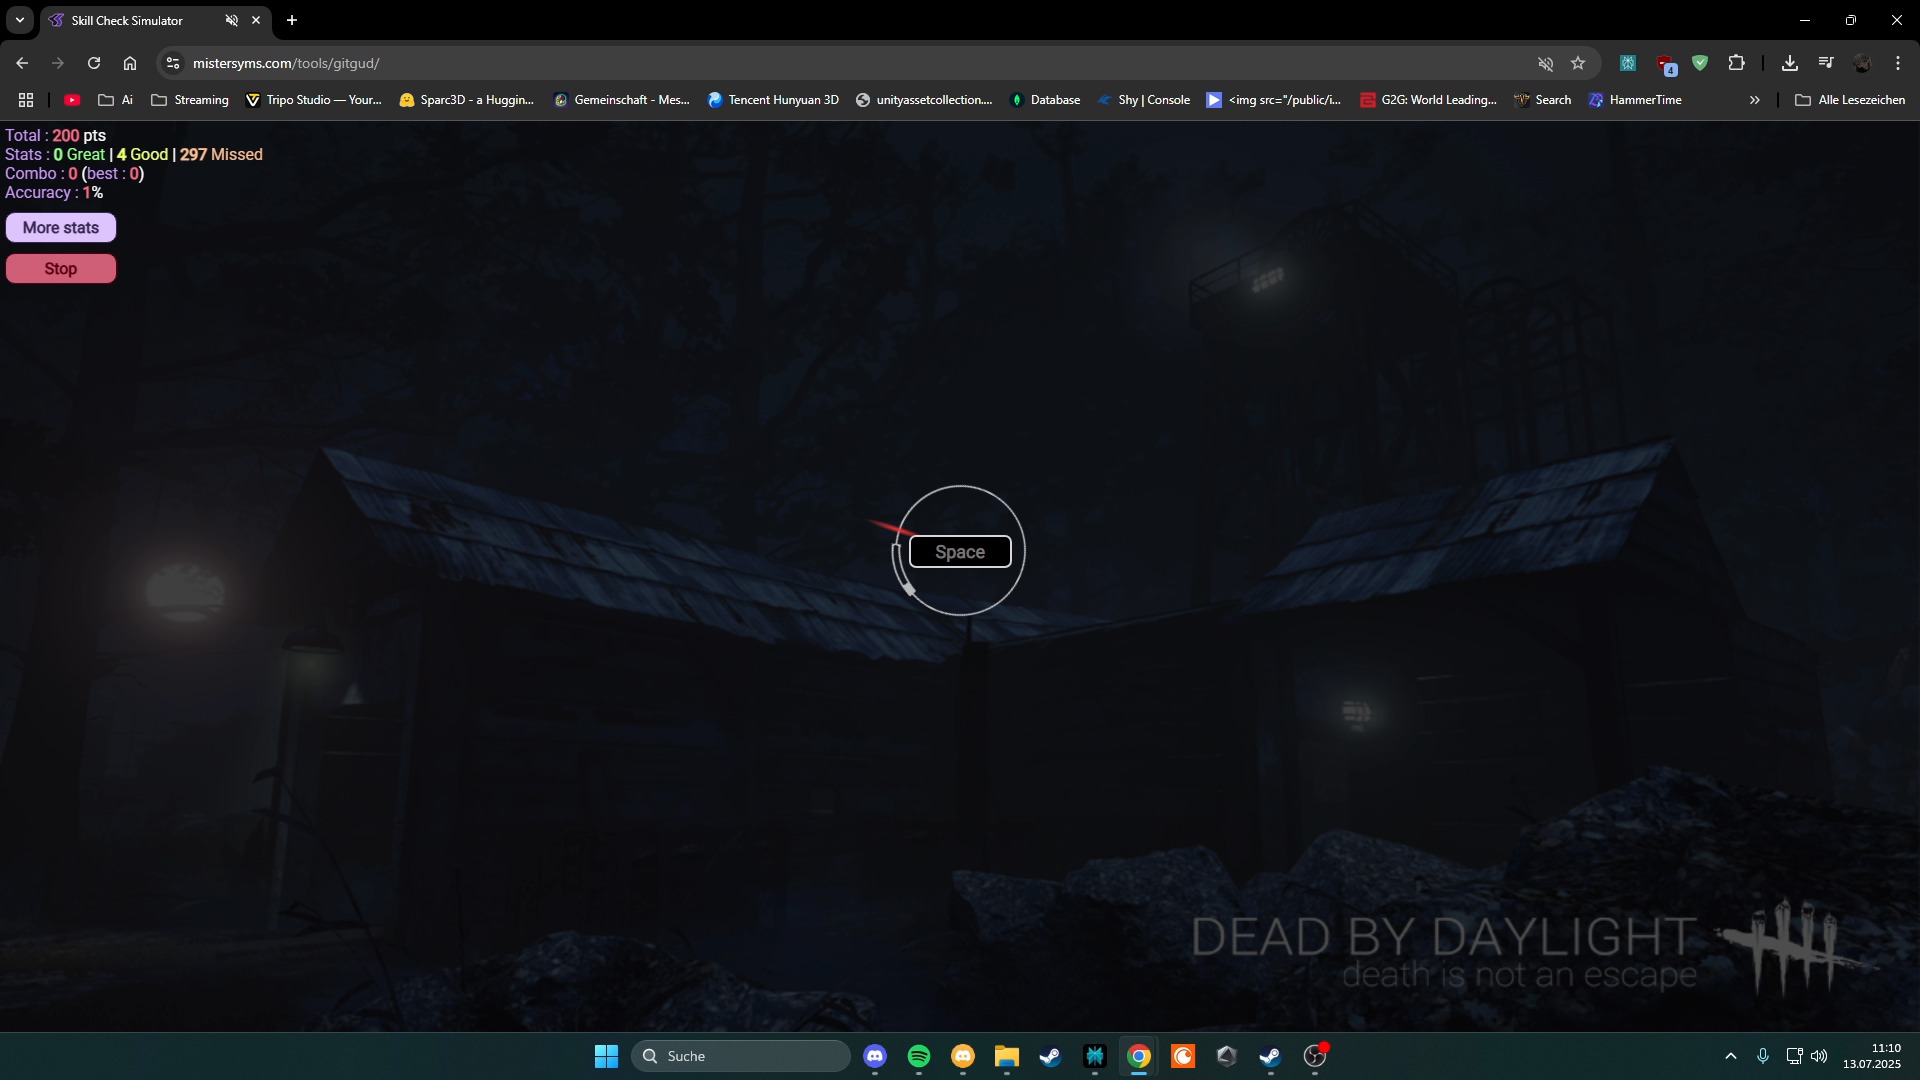
Task: Enable the microphone from the system tray
Action: 1763,1056
